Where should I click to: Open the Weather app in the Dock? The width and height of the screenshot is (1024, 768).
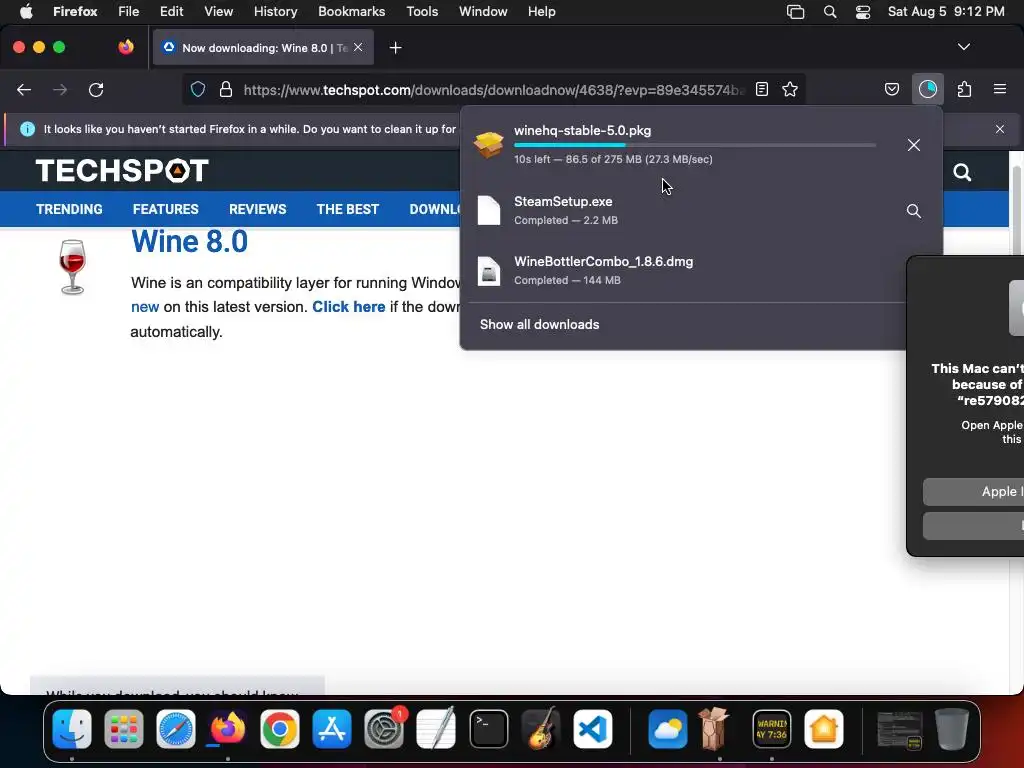(x=667, y=728)
